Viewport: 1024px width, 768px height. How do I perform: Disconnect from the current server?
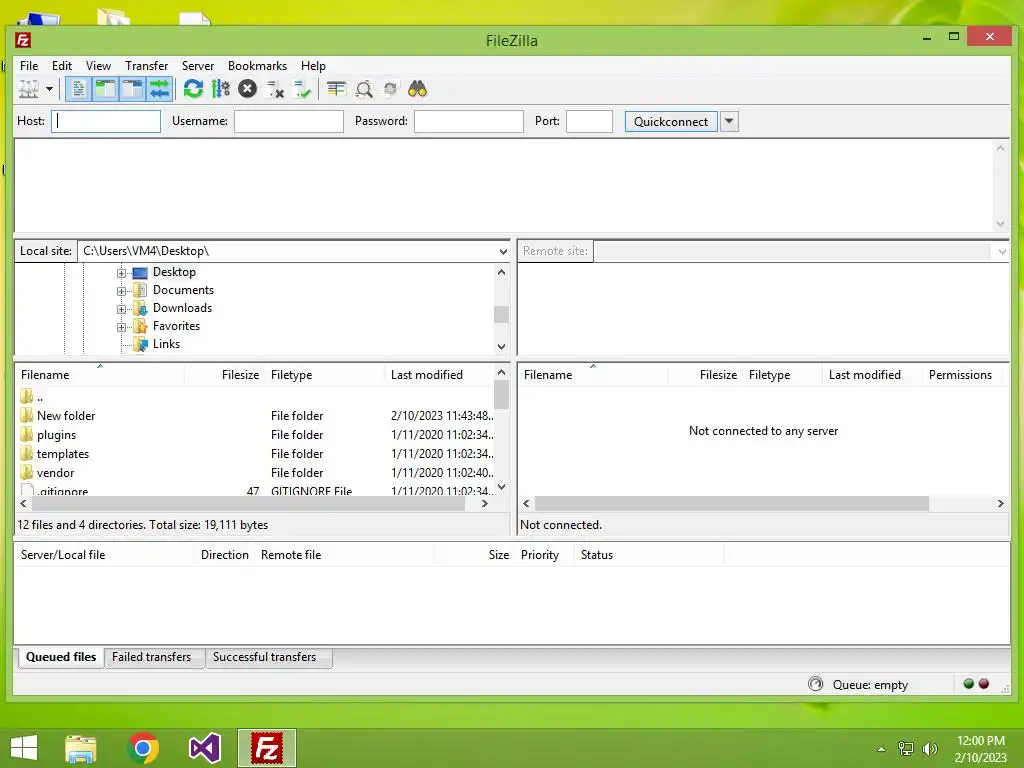click(275, 89)
